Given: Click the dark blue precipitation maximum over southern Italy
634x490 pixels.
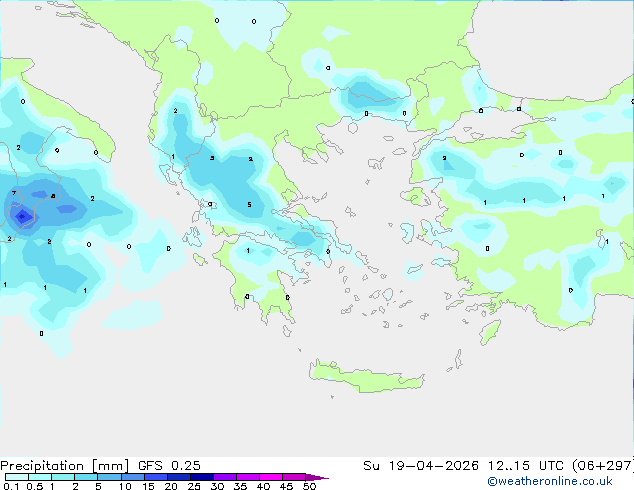Looking at the screenshot, I should [x=22, y=216].
